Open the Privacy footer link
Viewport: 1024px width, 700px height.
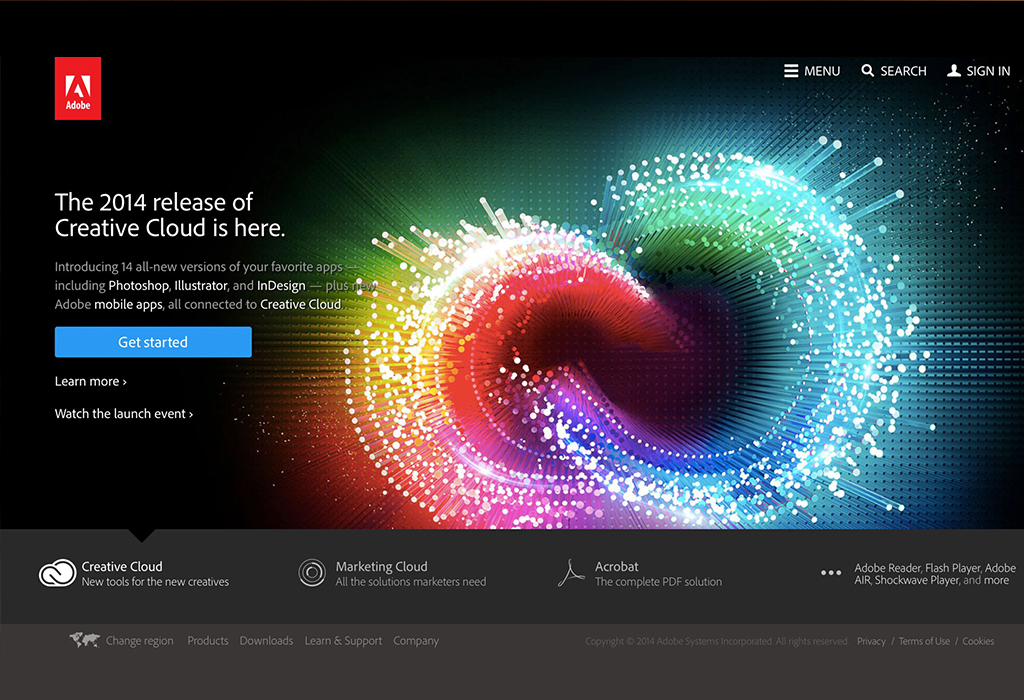tap(871, 641)
